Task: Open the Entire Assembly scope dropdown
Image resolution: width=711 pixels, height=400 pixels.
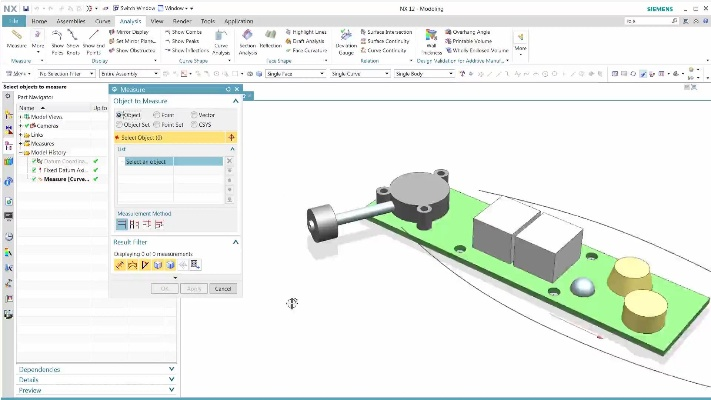Action: [x=129, y=74]
